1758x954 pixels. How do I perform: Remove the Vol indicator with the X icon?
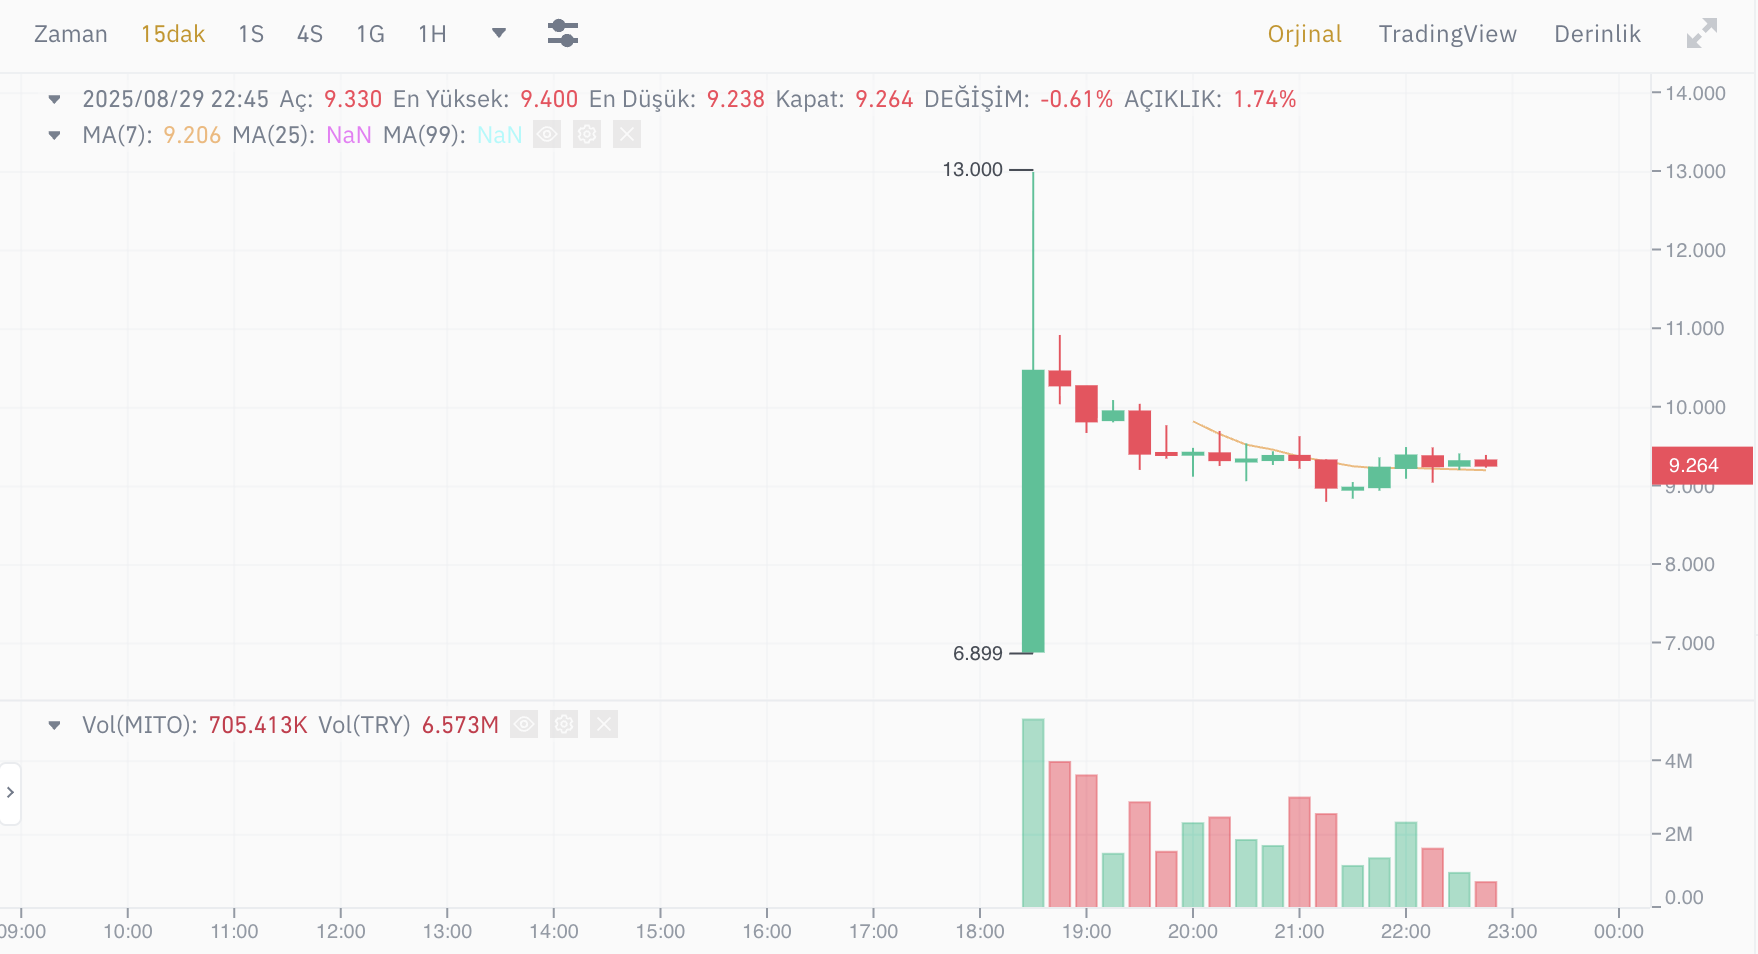click(x=603, y=725)
